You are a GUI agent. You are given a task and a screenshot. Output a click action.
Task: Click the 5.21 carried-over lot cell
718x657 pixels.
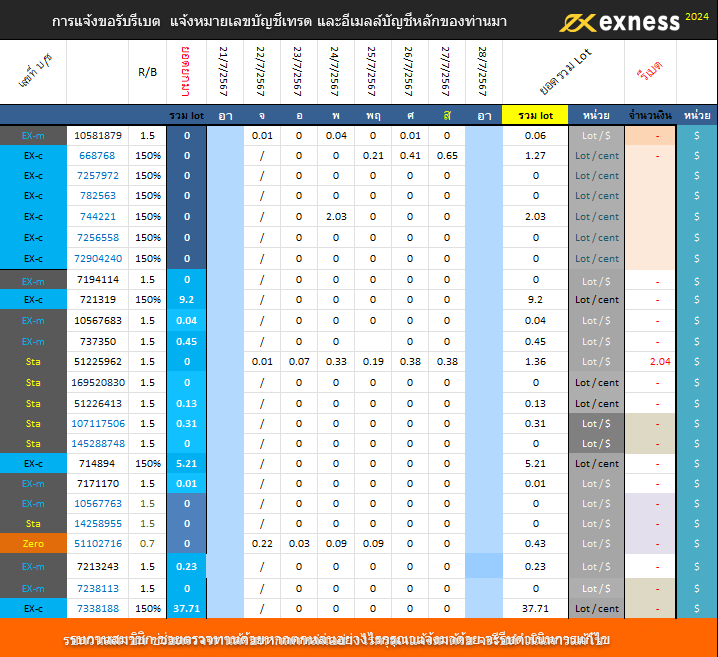pos(186,464)
